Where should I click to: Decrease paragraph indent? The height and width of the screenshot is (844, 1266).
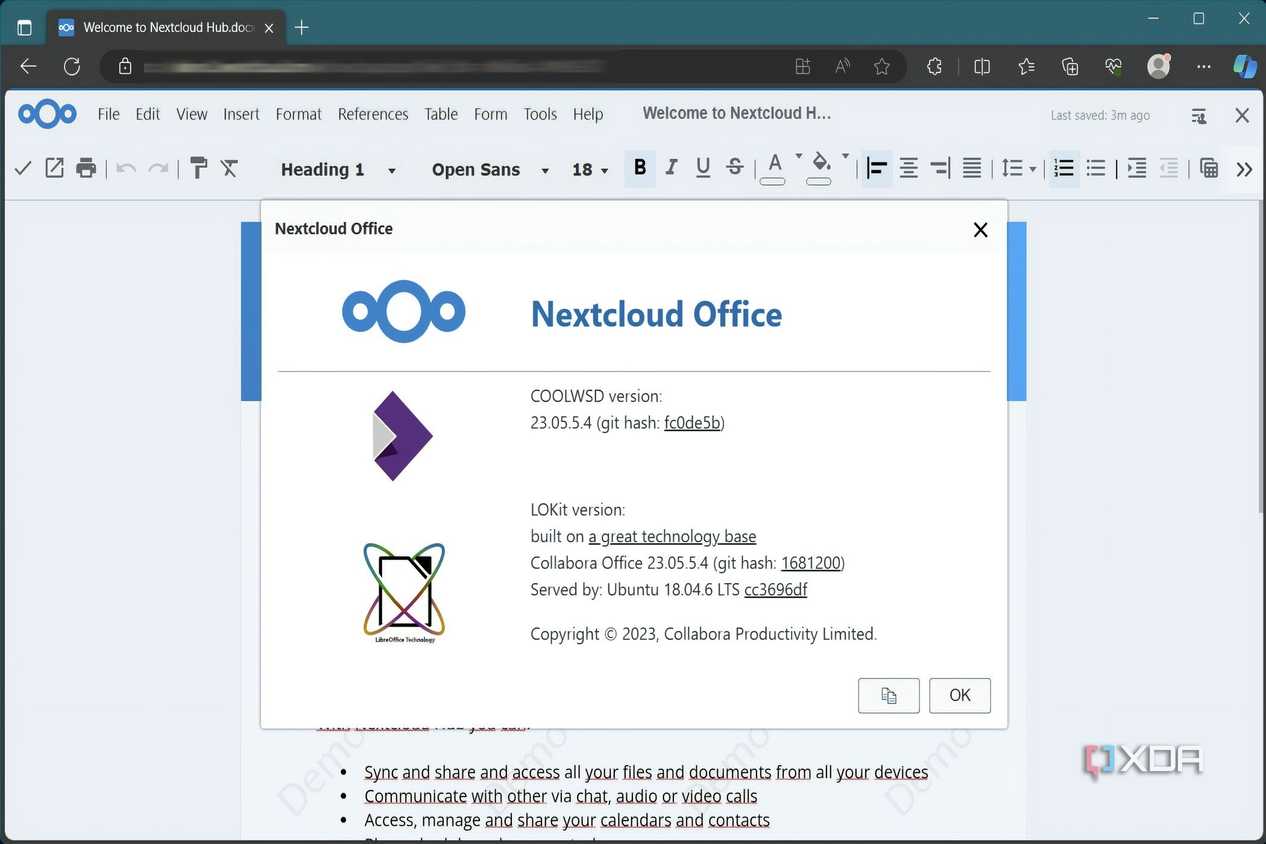tap(1169, 169)
